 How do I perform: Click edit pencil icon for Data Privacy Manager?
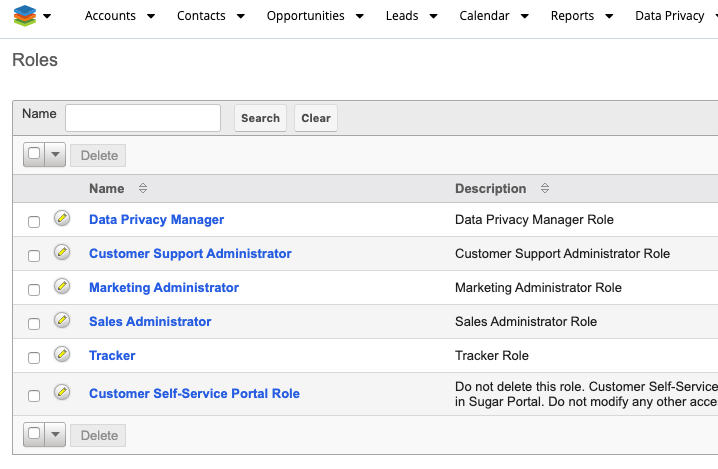[62, 218]
